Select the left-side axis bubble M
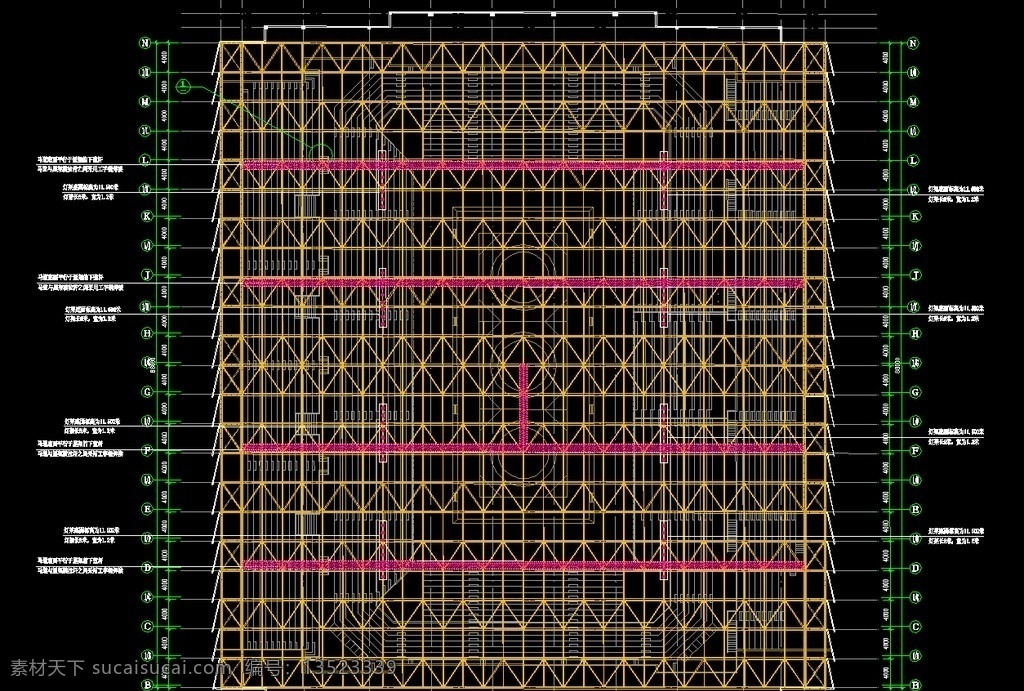Viewport: 1024px width, 691px height. (x=146, y=102)
